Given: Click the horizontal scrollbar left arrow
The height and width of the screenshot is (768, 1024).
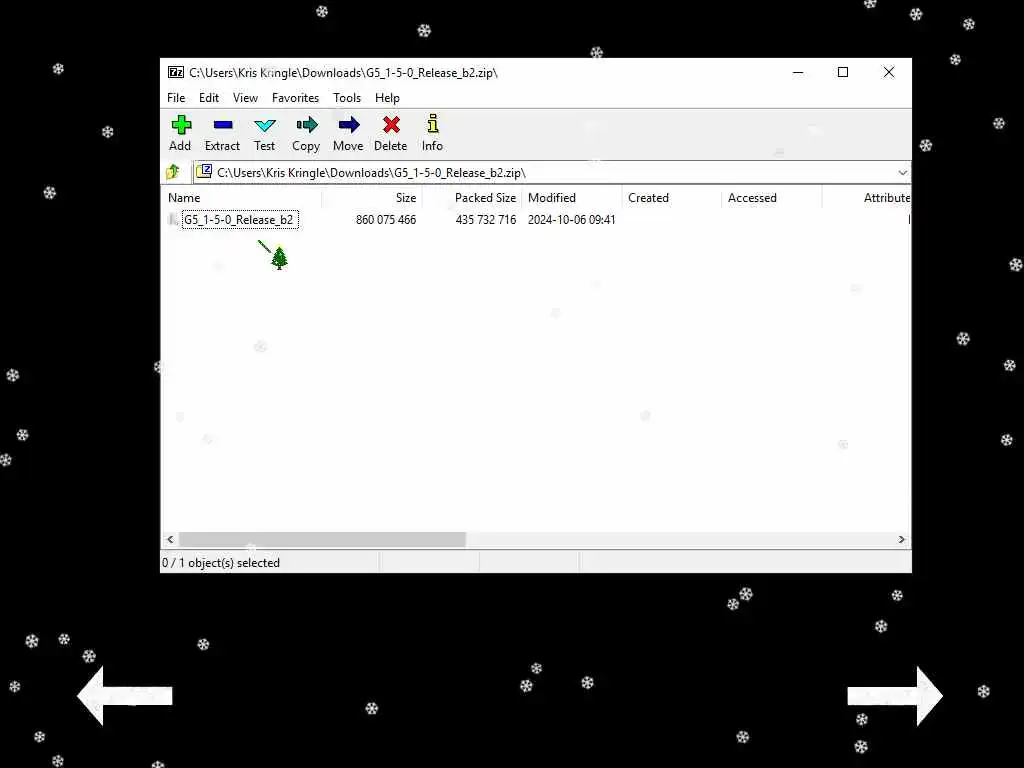Looking at the screenshot, I should (x=170, y=539).
